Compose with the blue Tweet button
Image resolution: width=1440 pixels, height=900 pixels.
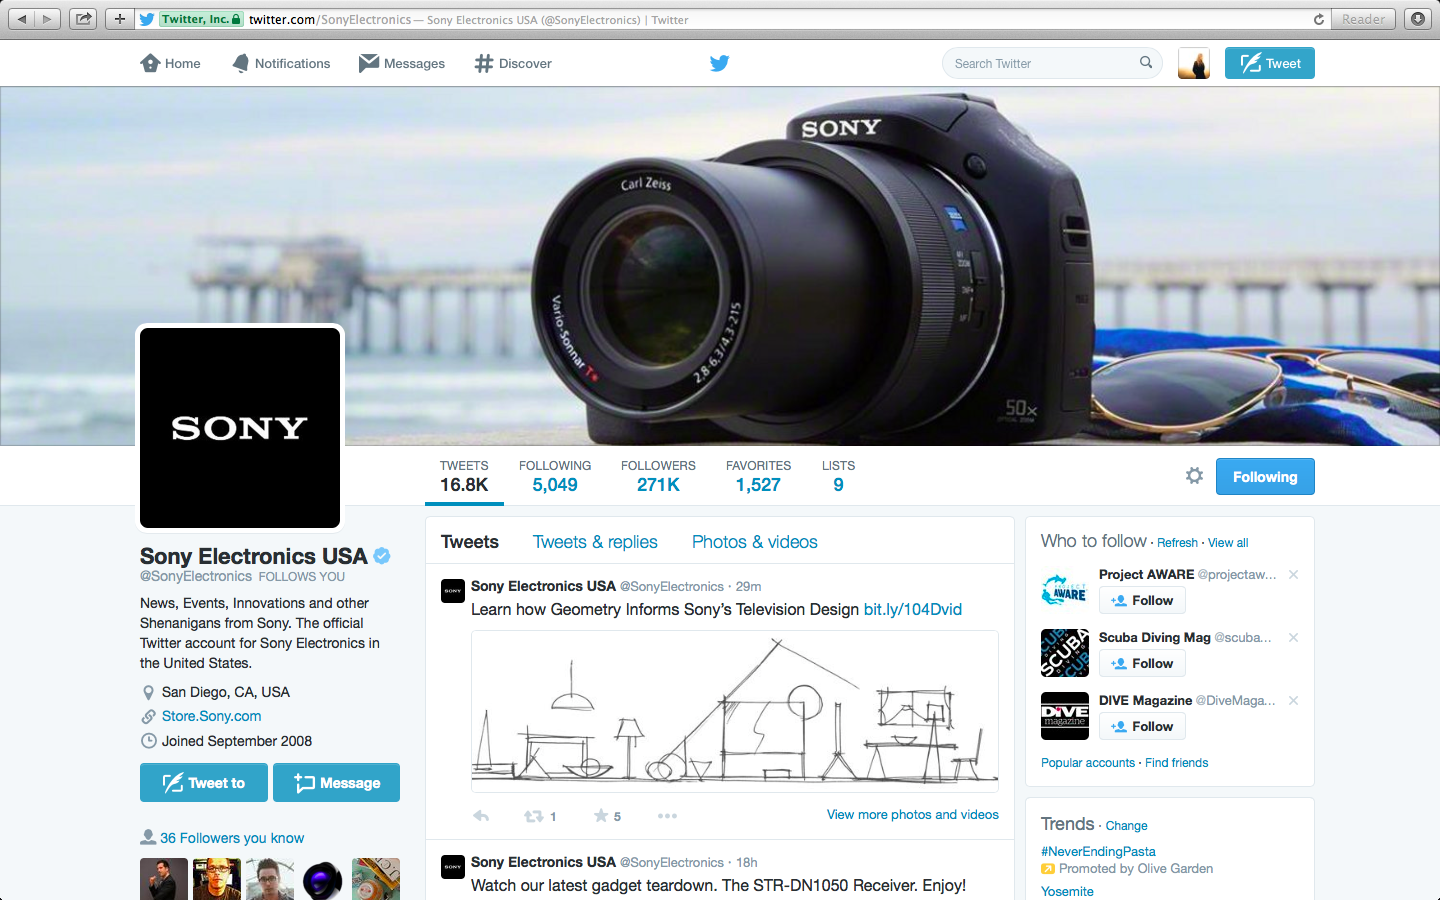tap(1270, 63)
